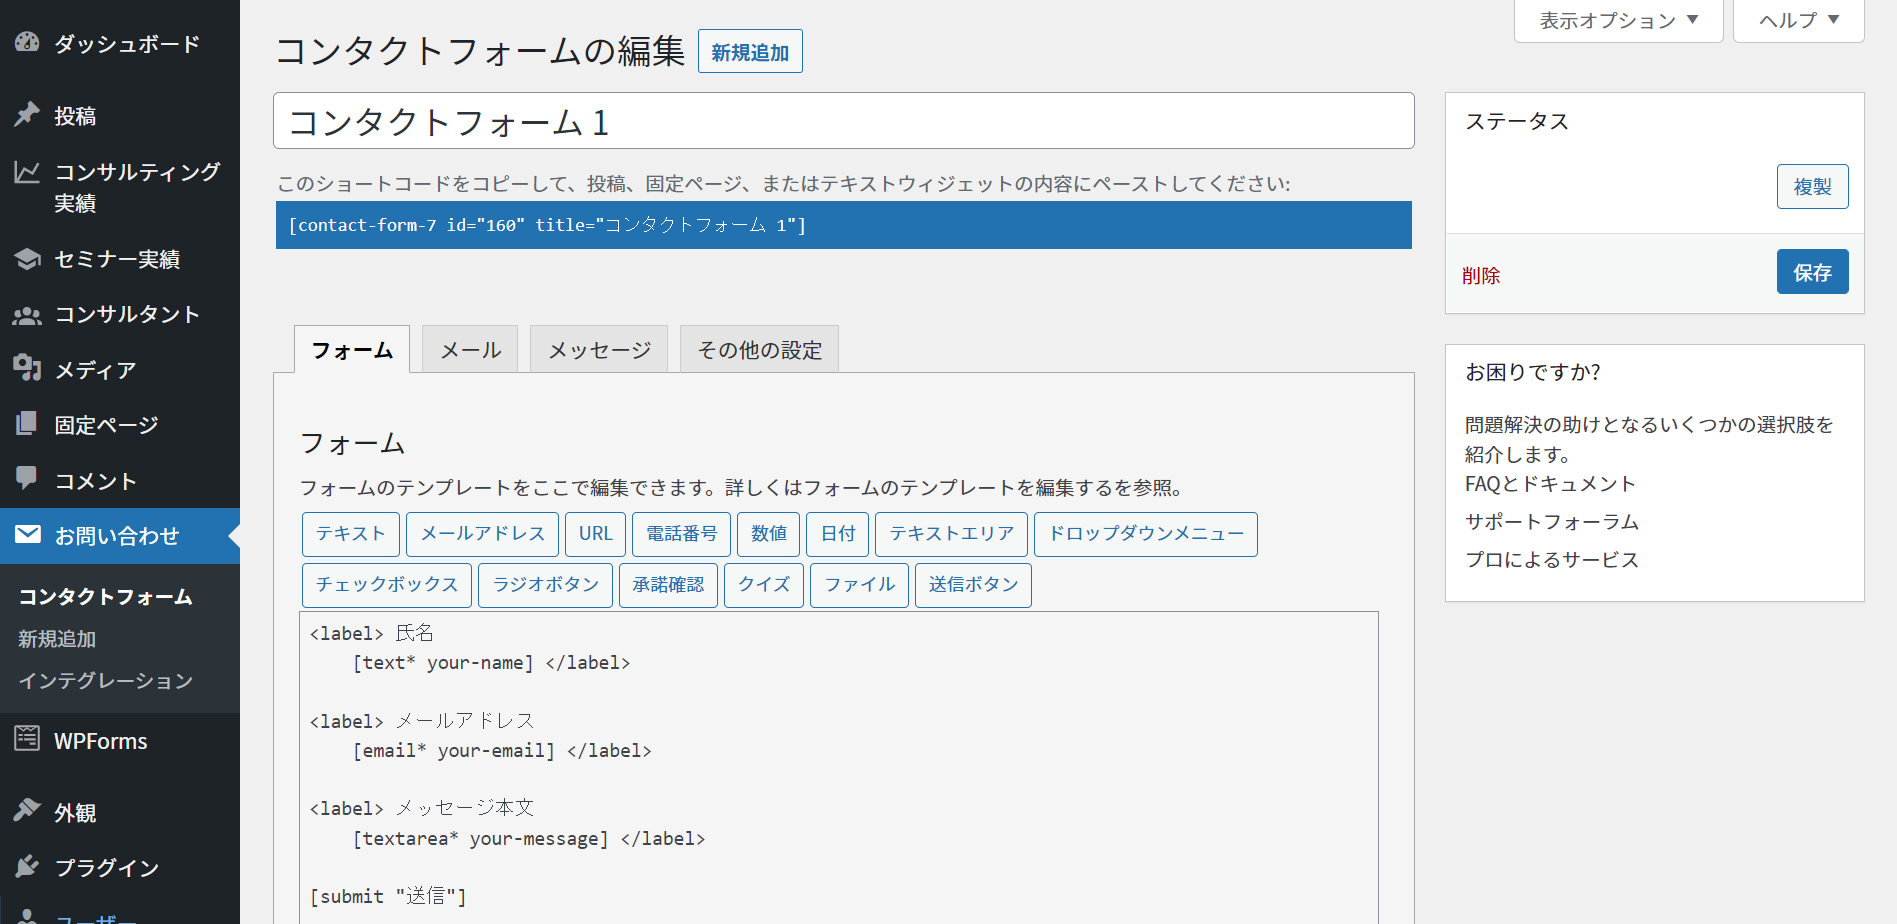
Task: Open the Dashboard via its gauge icon
Action: [x=25, y=42]
